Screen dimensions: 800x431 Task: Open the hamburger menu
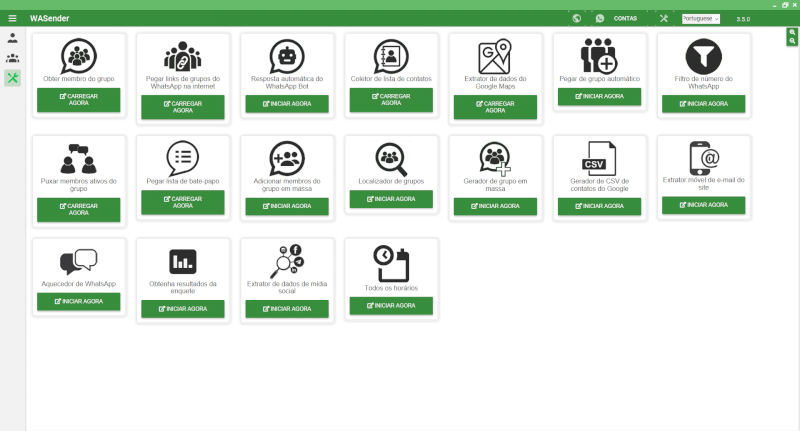[x=12, y=18]
